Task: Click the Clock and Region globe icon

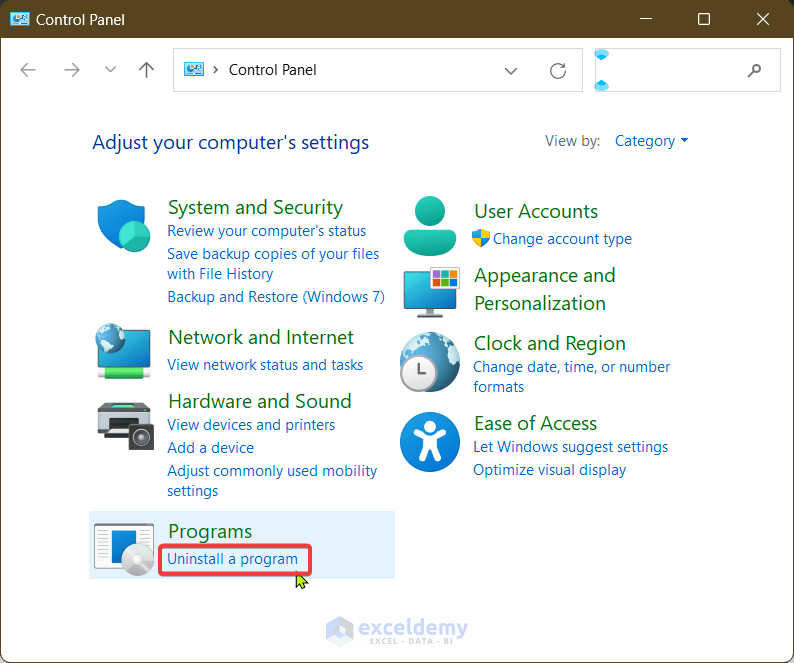Action: click(430, 361)
